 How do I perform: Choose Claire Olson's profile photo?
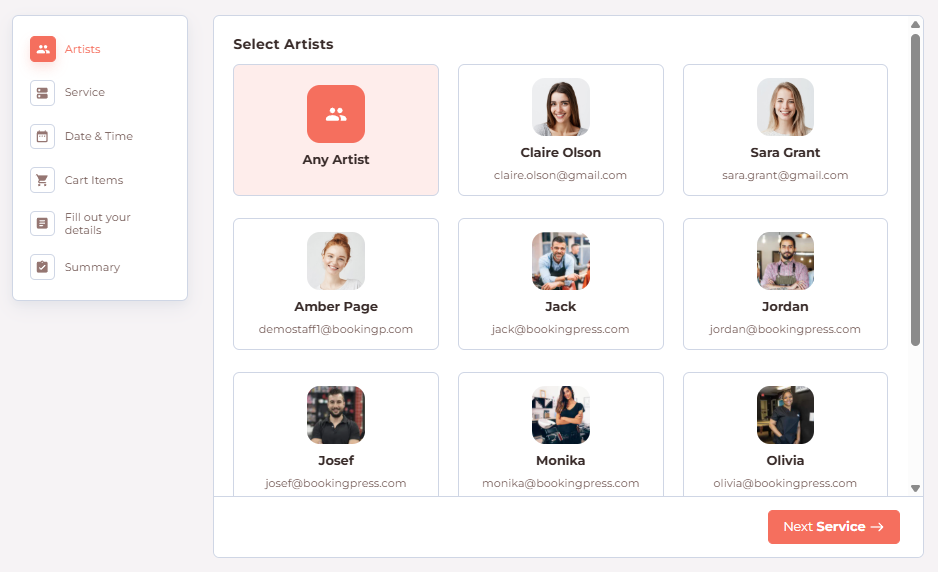tap(561, 107)
